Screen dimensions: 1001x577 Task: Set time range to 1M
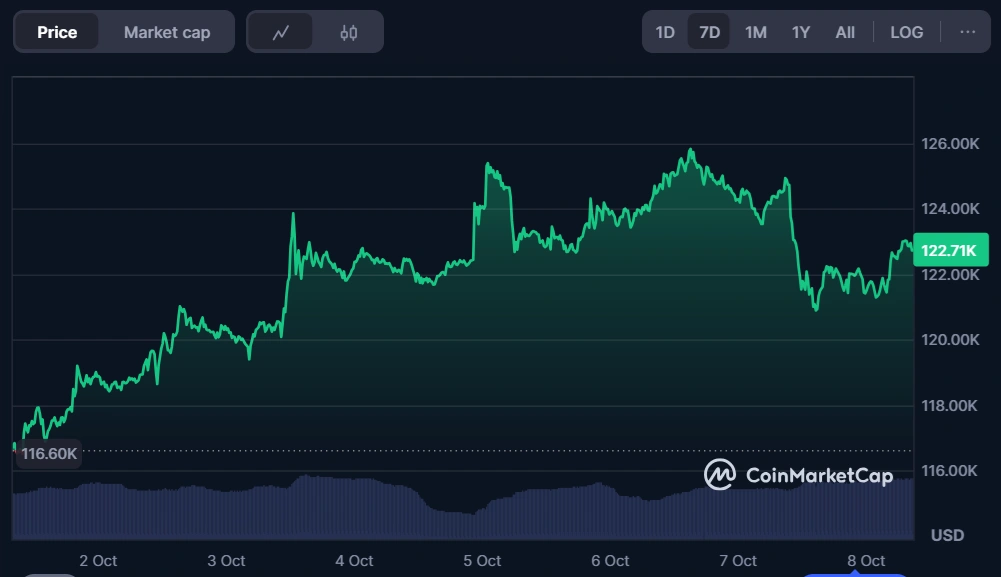click(x=755, y=32)
